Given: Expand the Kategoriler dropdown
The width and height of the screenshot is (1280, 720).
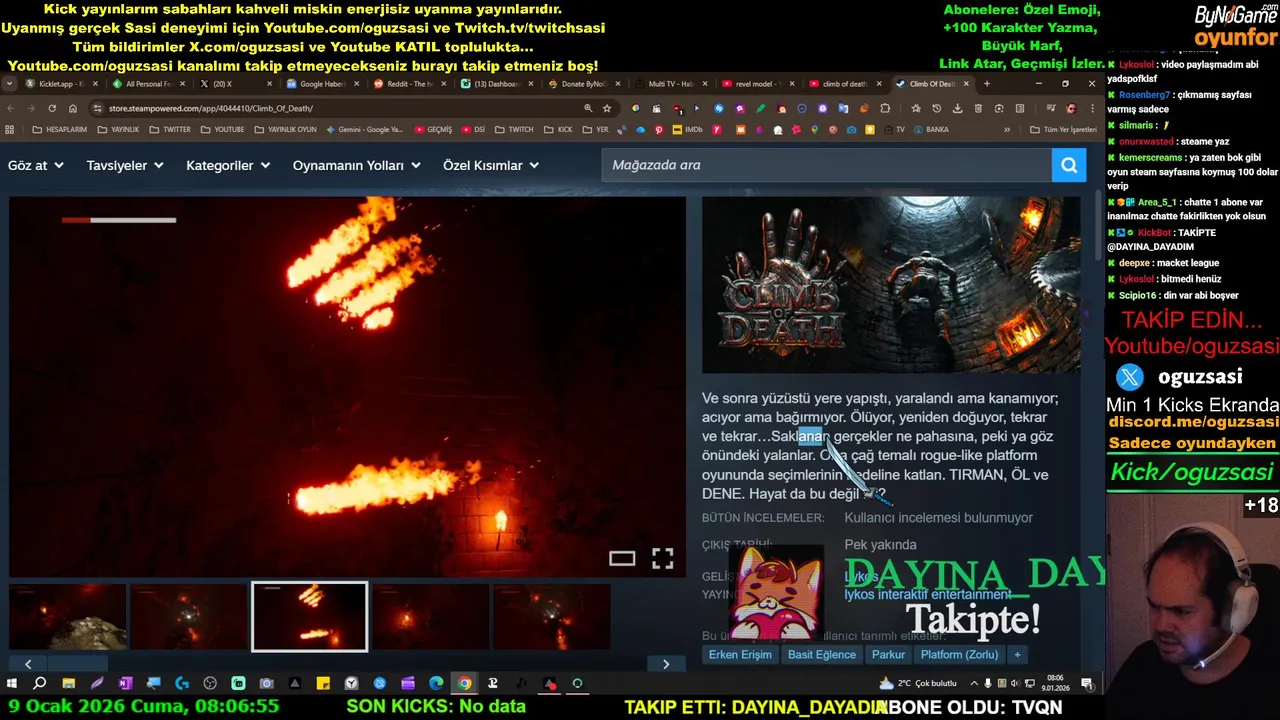Looking at the screenshot, I should pyautogui.click(x=228, y=165).
